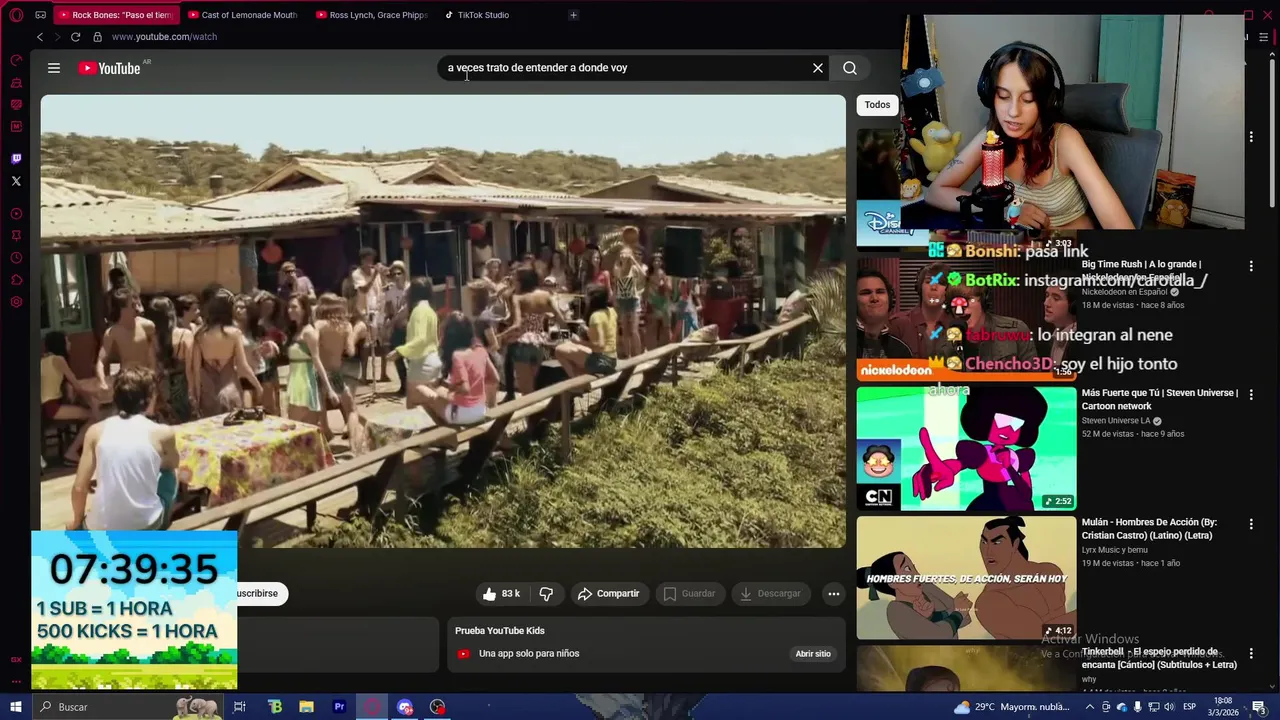Open options for first recommended video
The width and height of the screenshot is (1280, 720).
[1251, 137]
